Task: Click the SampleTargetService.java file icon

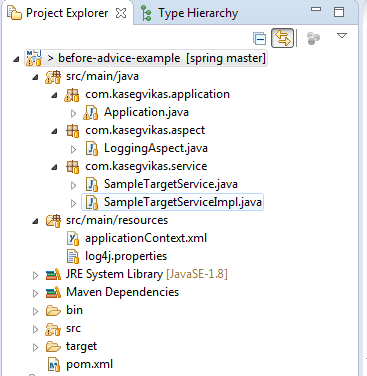Action: click(92, 185)
